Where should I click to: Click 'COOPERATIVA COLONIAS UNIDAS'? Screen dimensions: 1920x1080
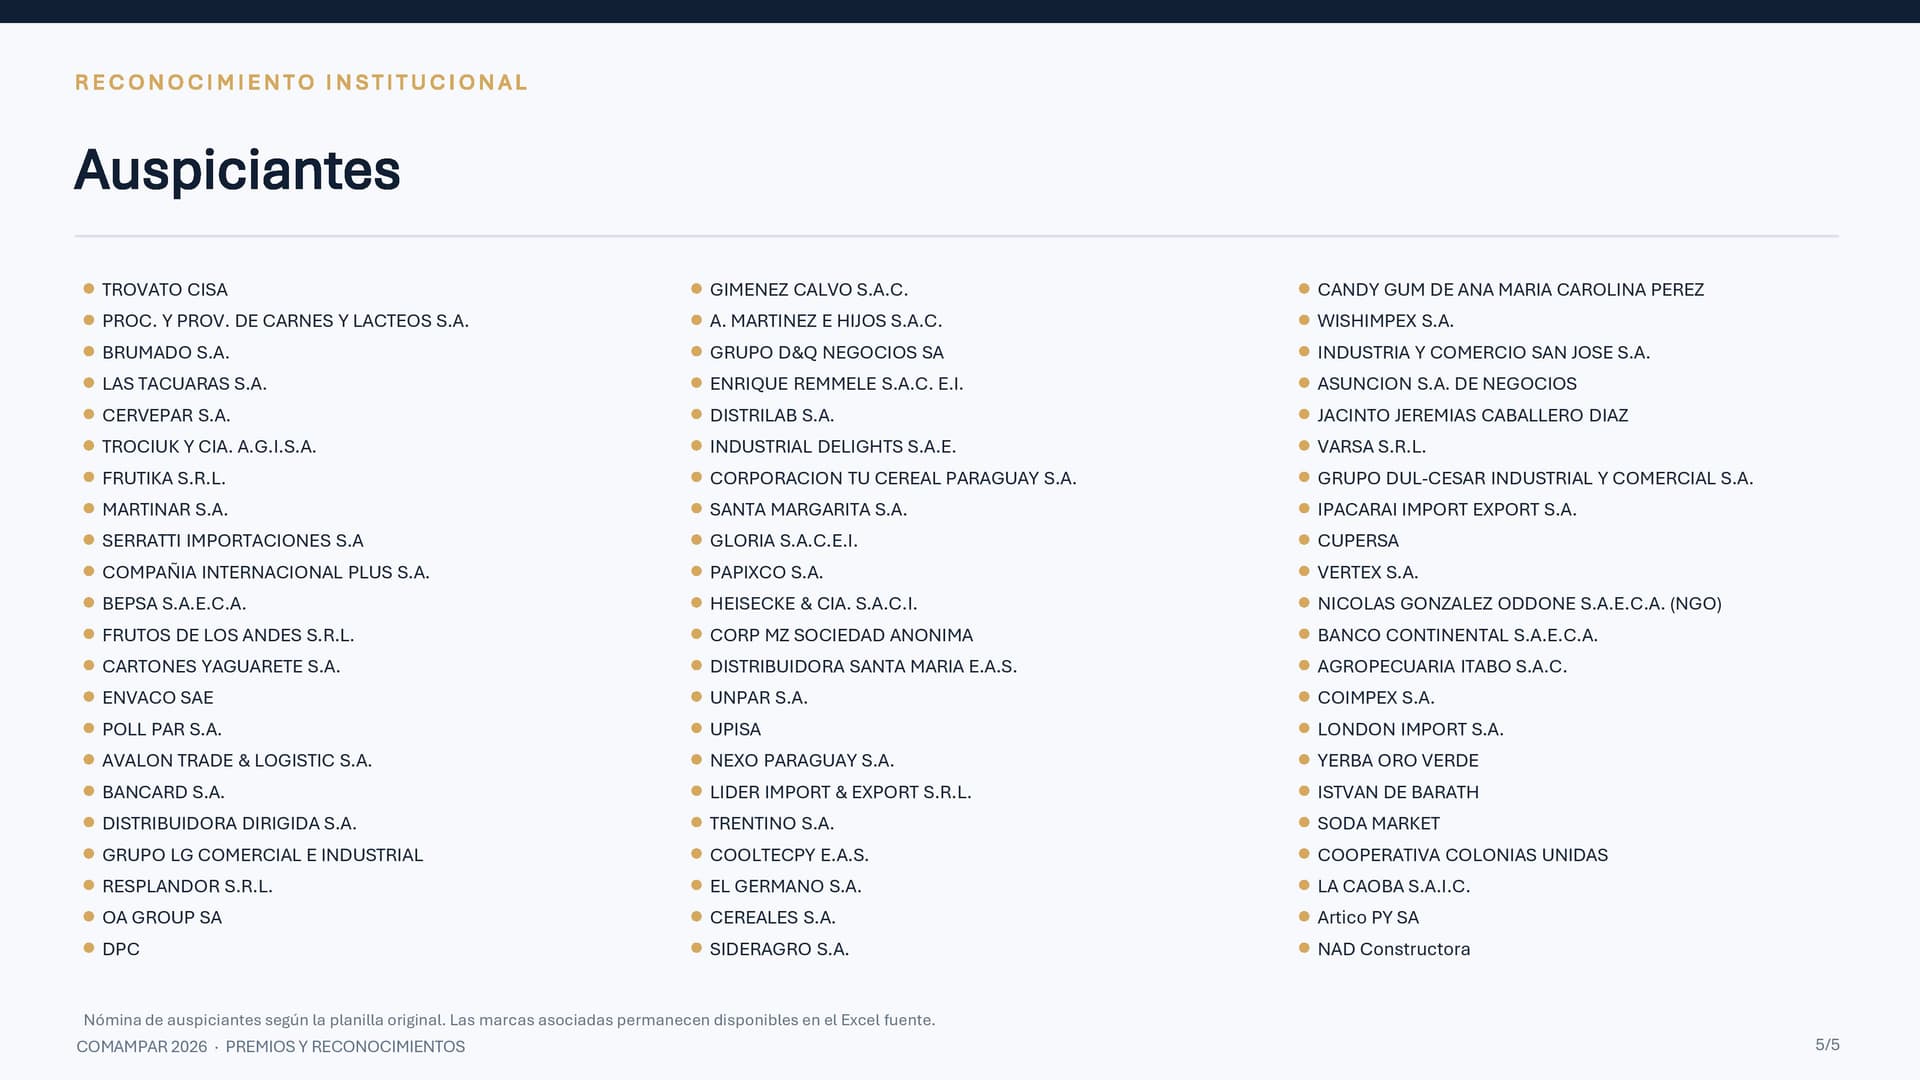point(1463,855)
